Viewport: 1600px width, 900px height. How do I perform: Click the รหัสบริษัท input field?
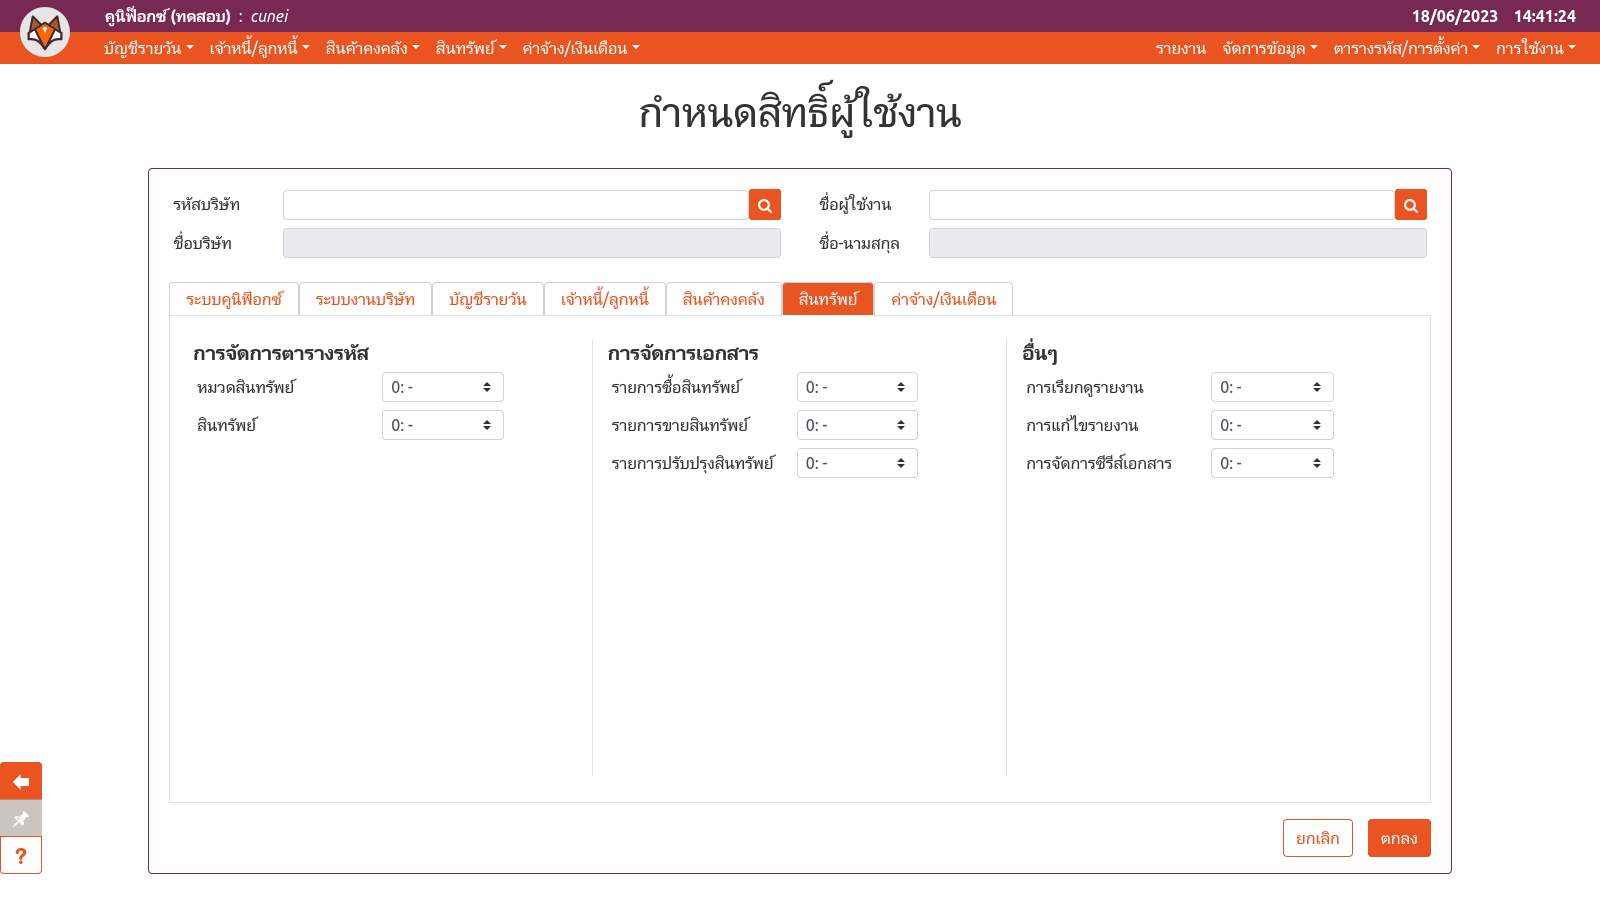(x=515, y=205)
